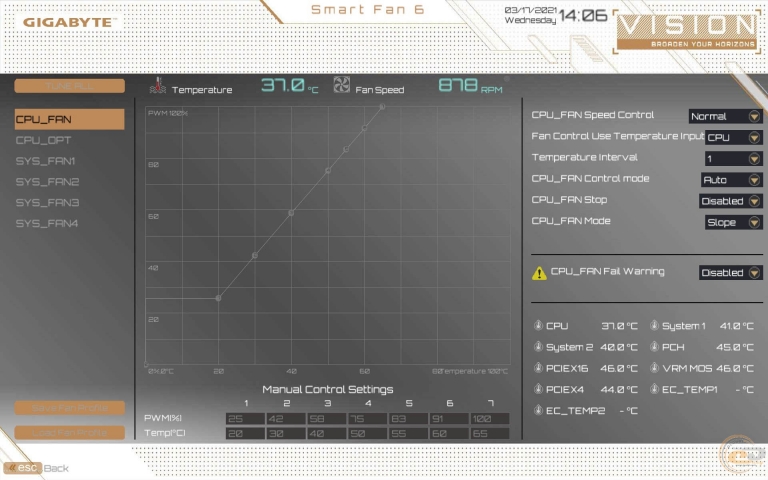Open the Temperature Interval dropdown

pos(733,159)
